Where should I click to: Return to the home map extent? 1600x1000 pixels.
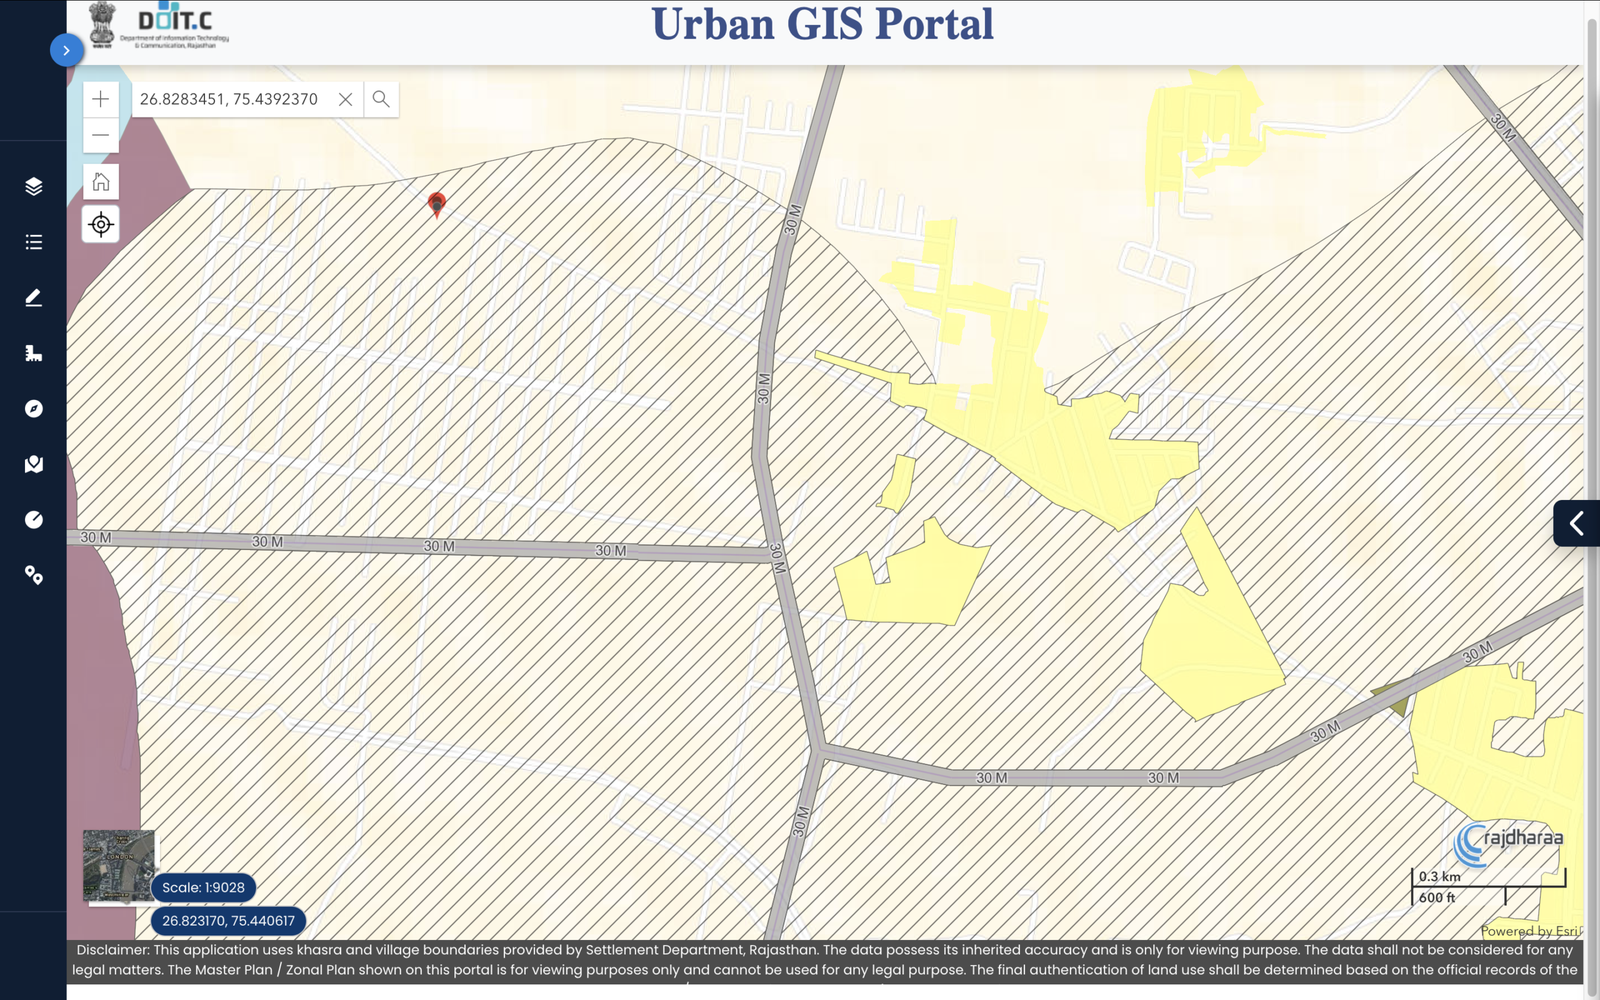tap(101, 182)
